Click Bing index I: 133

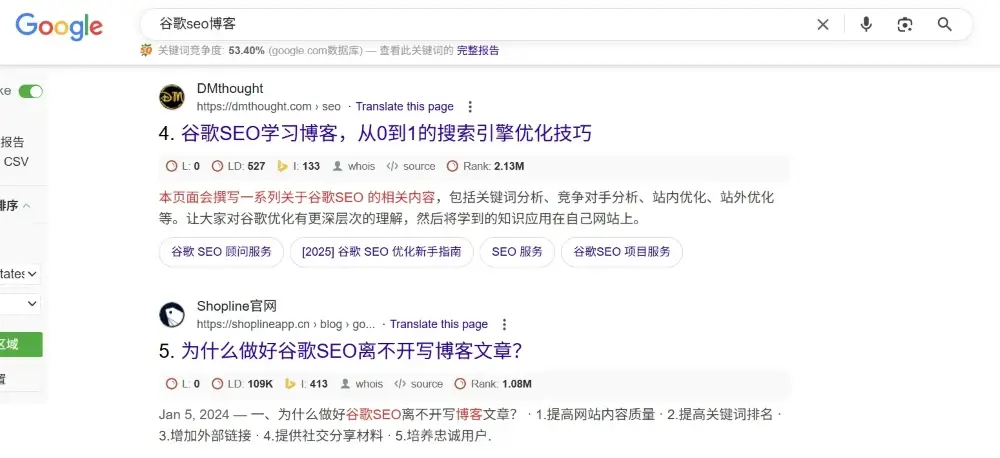click(x=298, y=166)
